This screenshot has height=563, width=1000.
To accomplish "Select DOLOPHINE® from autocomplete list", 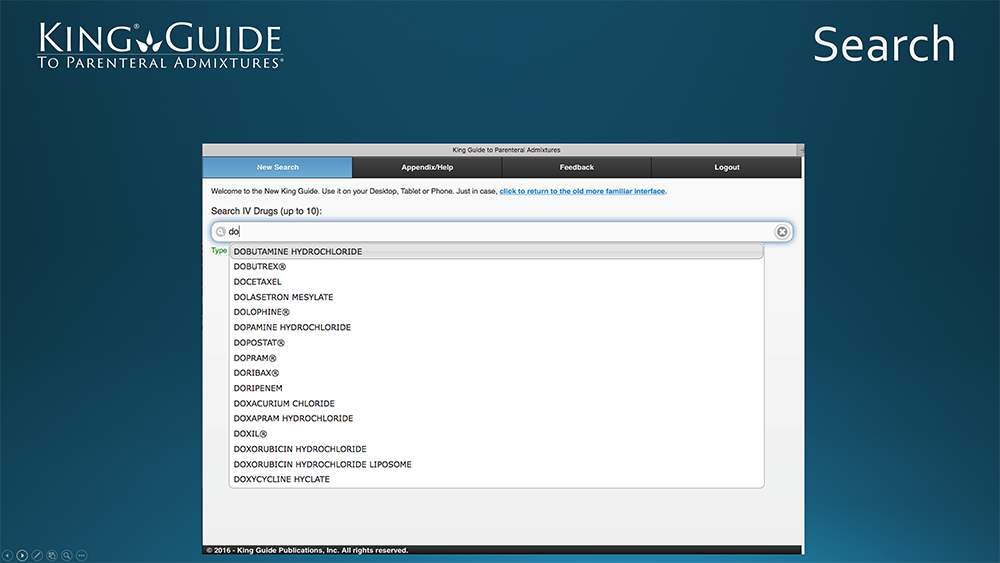I will [496, 312].
